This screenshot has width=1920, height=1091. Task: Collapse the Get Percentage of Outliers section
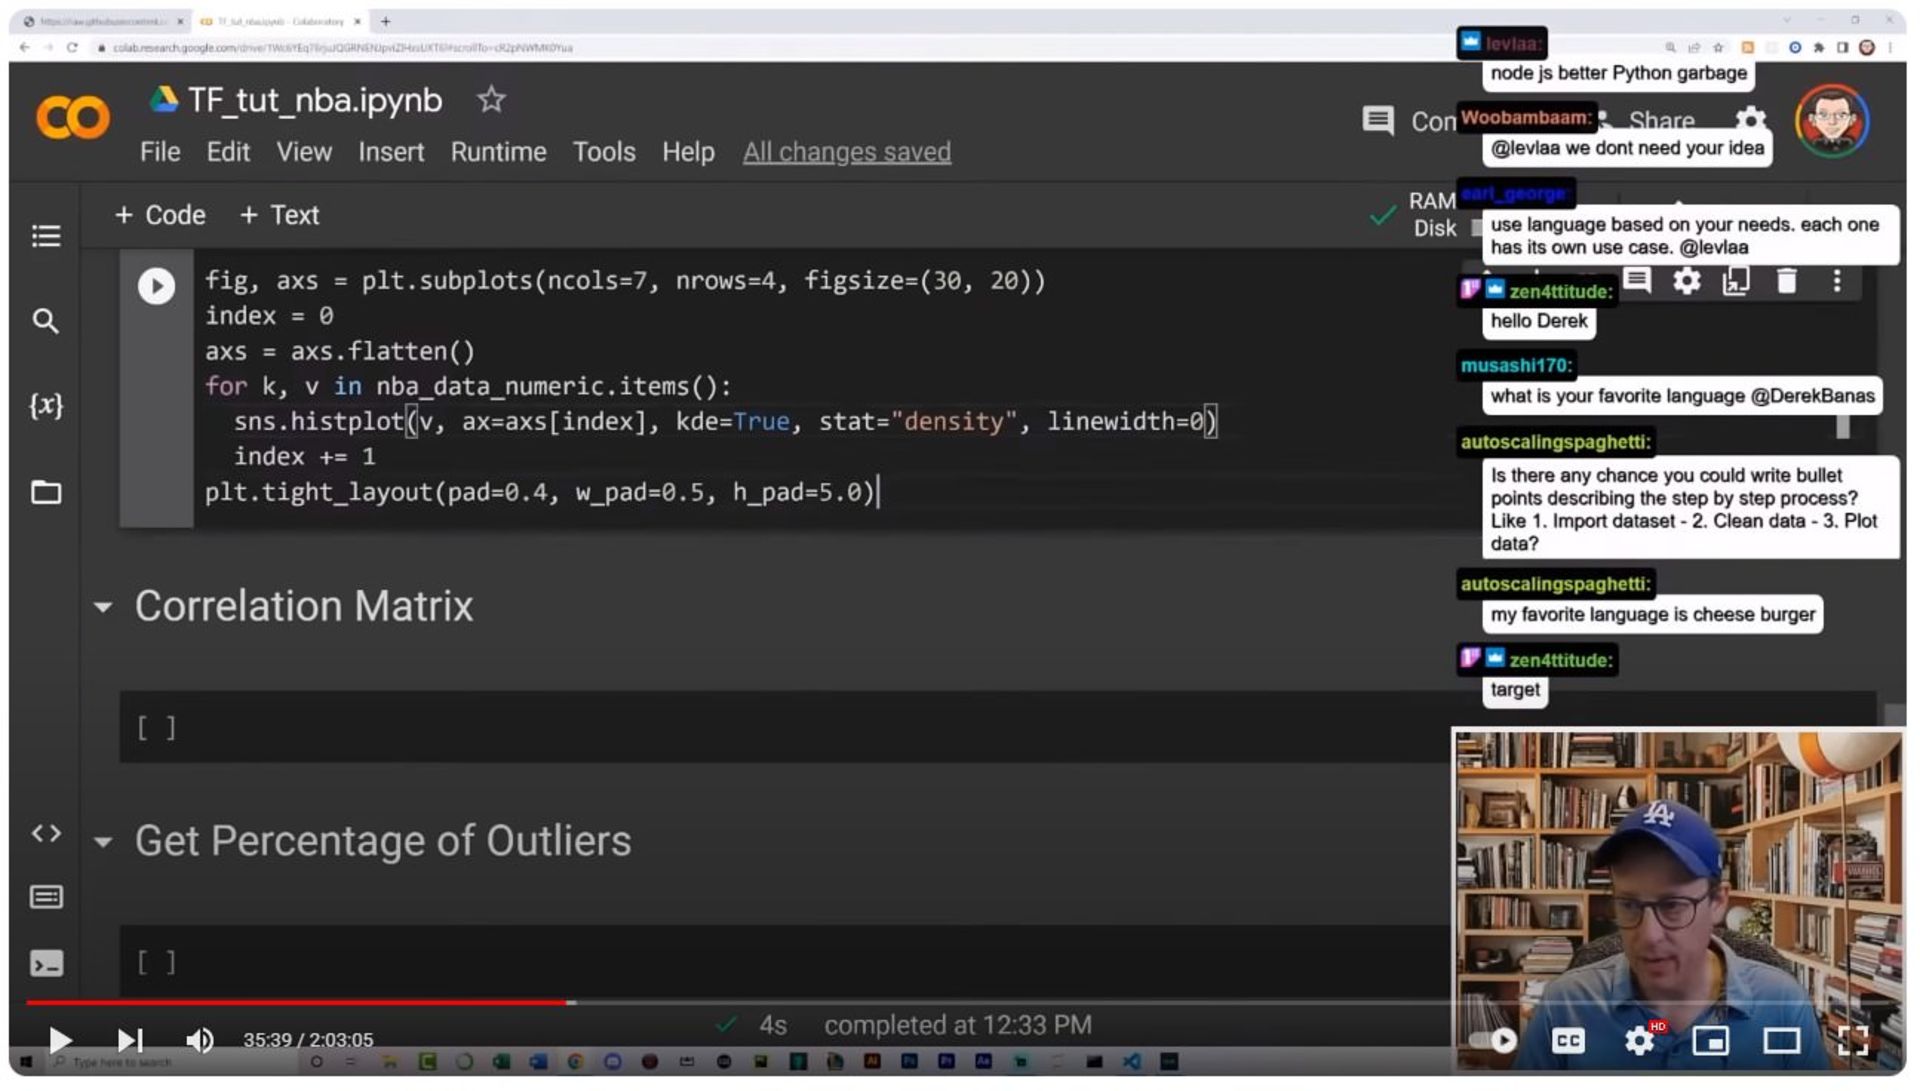click(102, 842)
